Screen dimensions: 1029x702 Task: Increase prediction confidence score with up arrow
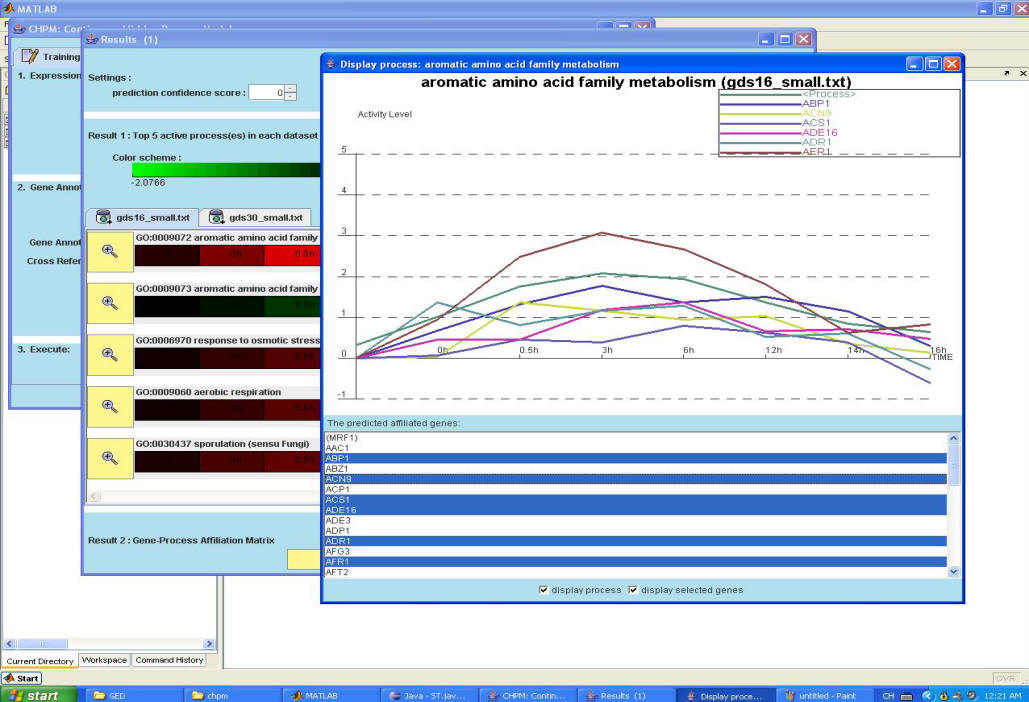(x=290, y=88)
